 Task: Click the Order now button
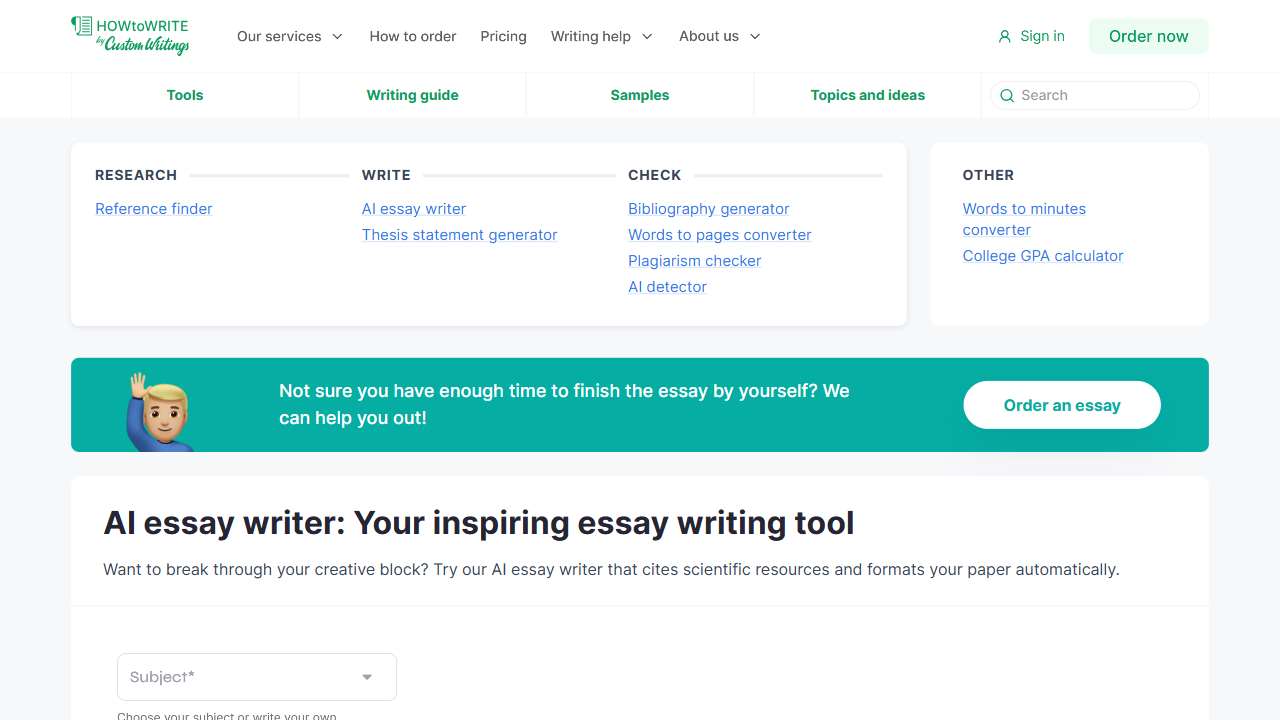pos(1148,36)
